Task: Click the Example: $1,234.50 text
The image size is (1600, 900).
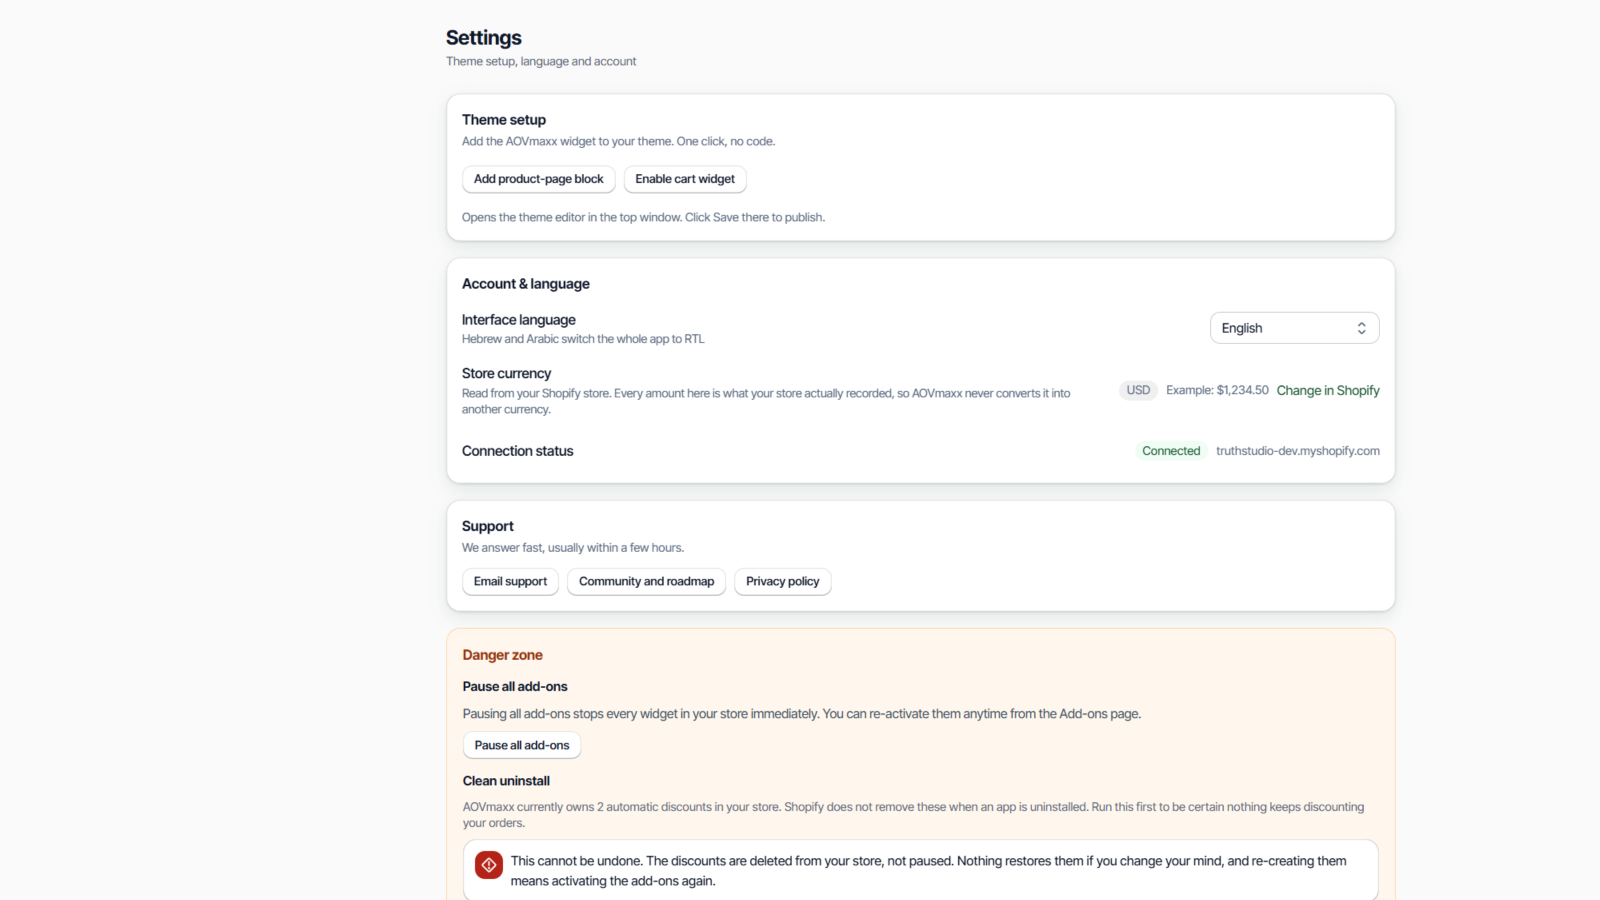Action: point(1217,390)
